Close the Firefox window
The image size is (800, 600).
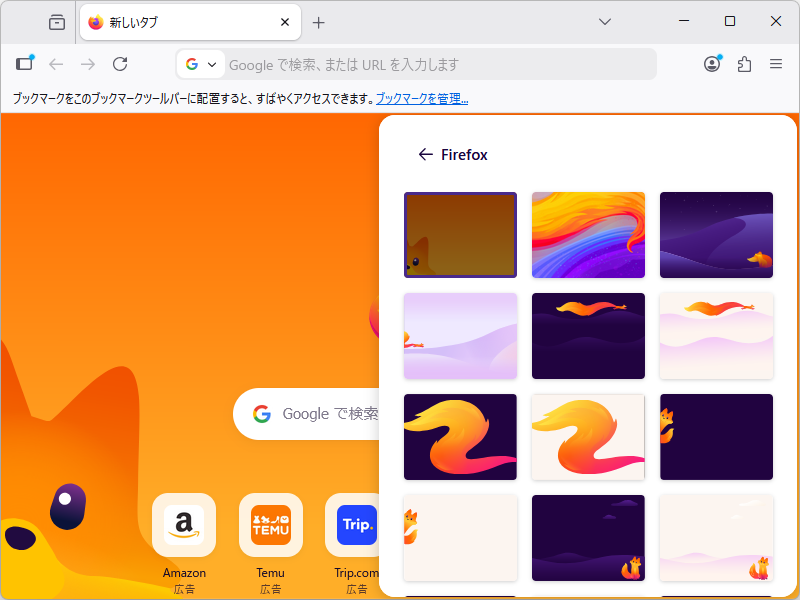[776, 21]
